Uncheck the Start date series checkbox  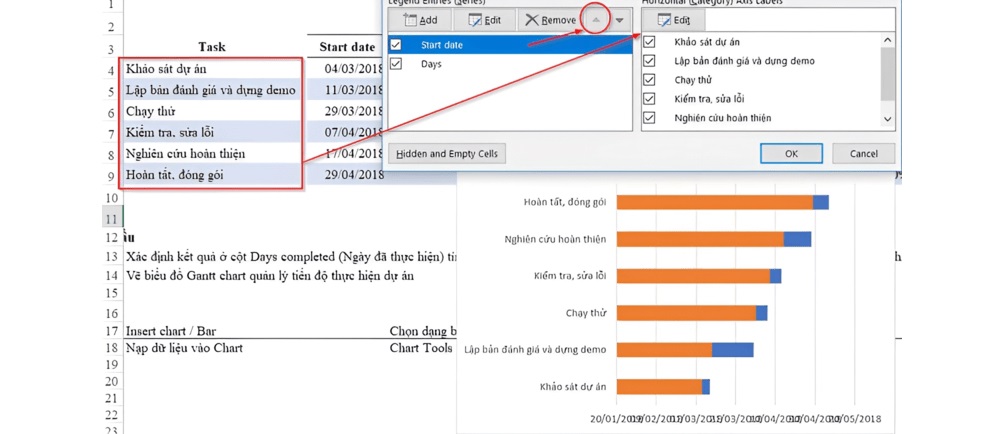click(x=396, y=45)
